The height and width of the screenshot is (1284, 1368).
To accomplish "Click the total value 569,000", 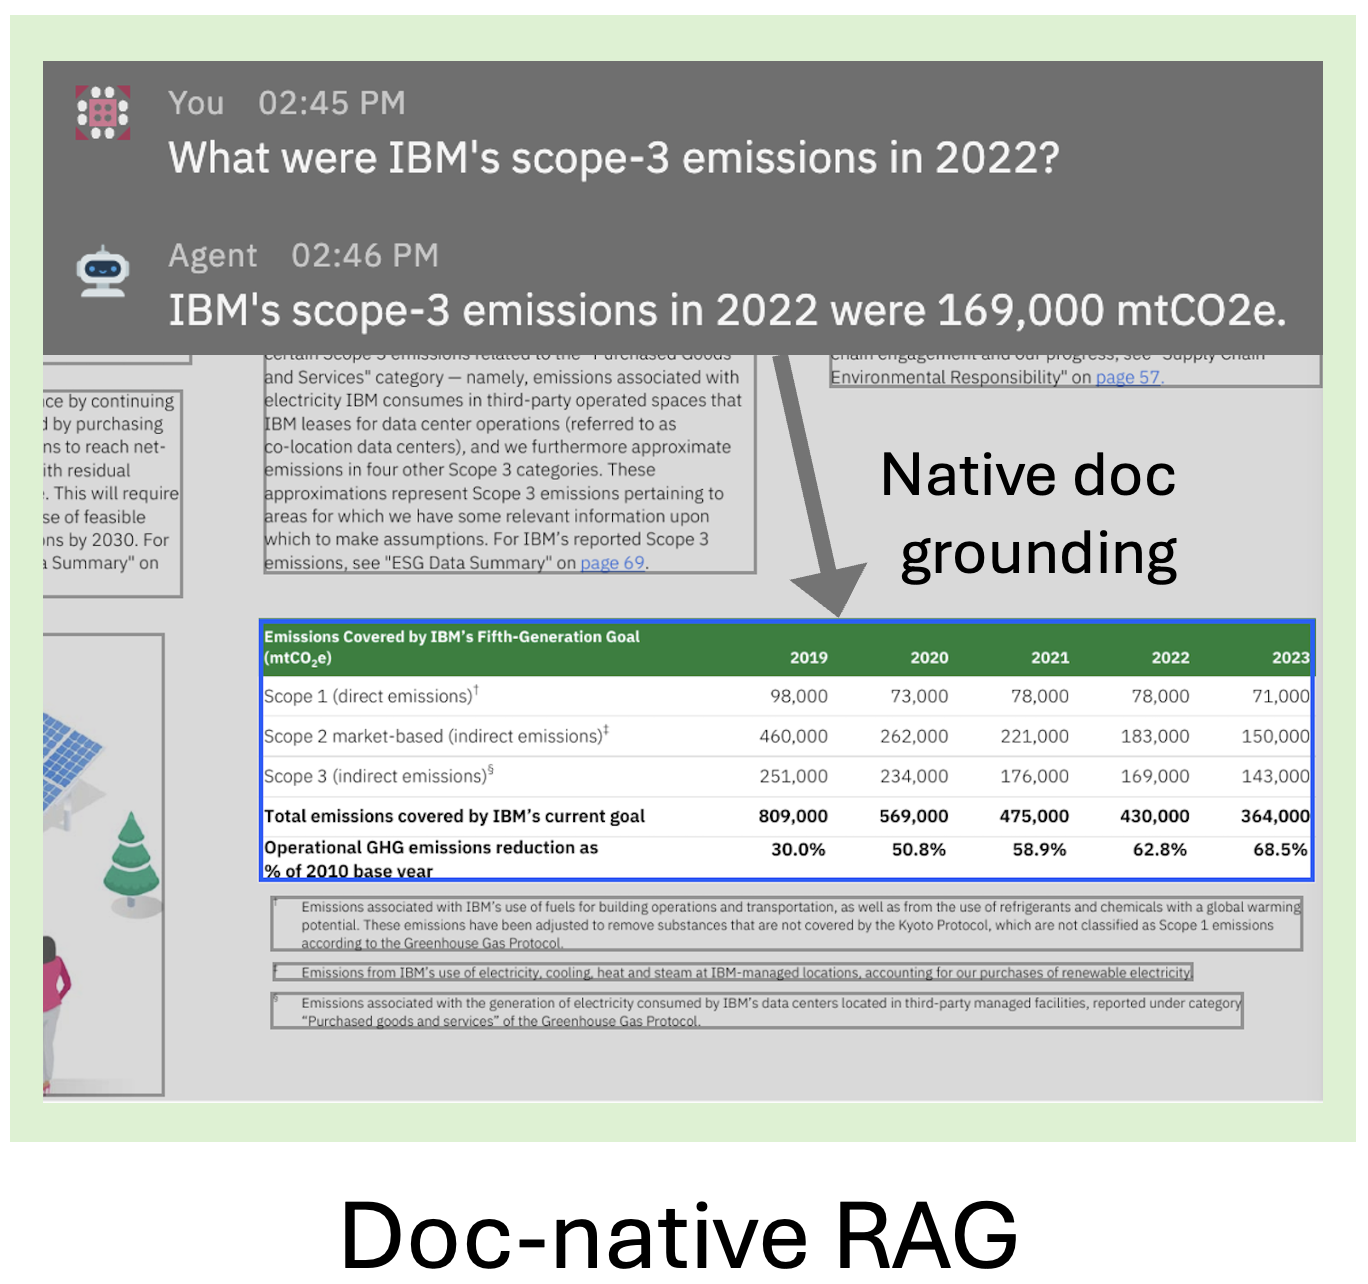I will pyautogui.click(x=914, y=816).
